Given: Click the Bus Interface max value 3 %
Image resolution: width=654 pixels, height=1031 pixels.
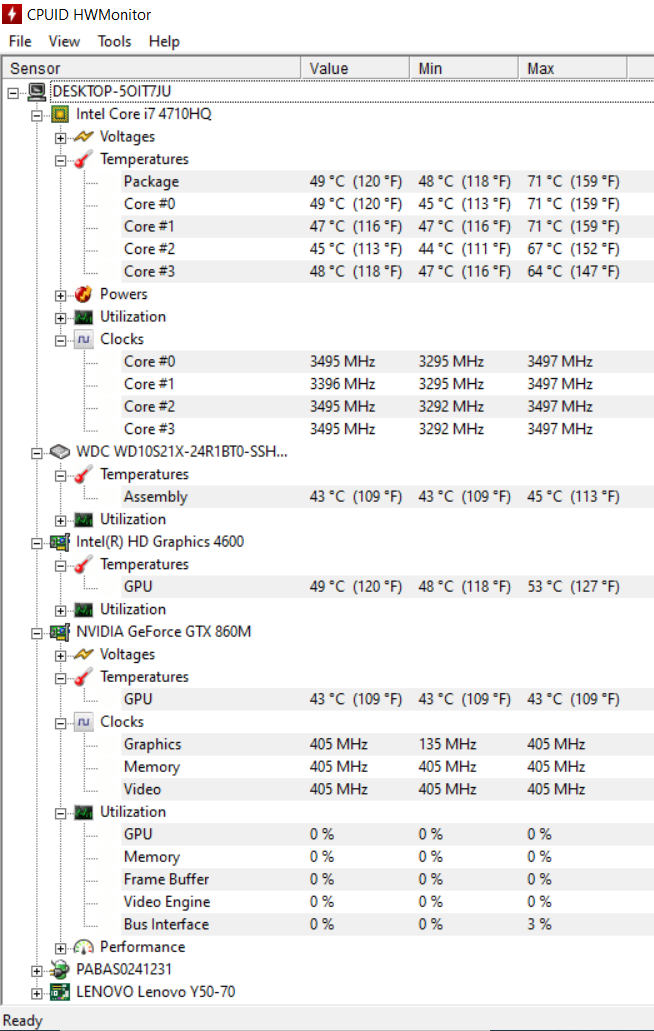Looking at the screenshot, I should coord(539,924).
